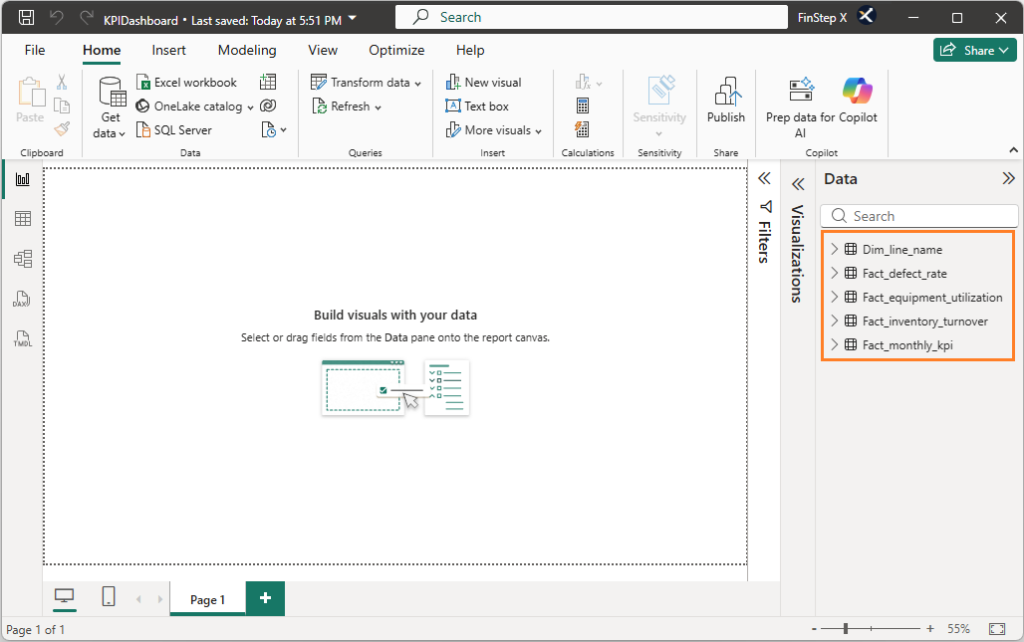Expand the Fact_inventory_turnover table
Screen dimensions: 1024x642
point(834,321)
